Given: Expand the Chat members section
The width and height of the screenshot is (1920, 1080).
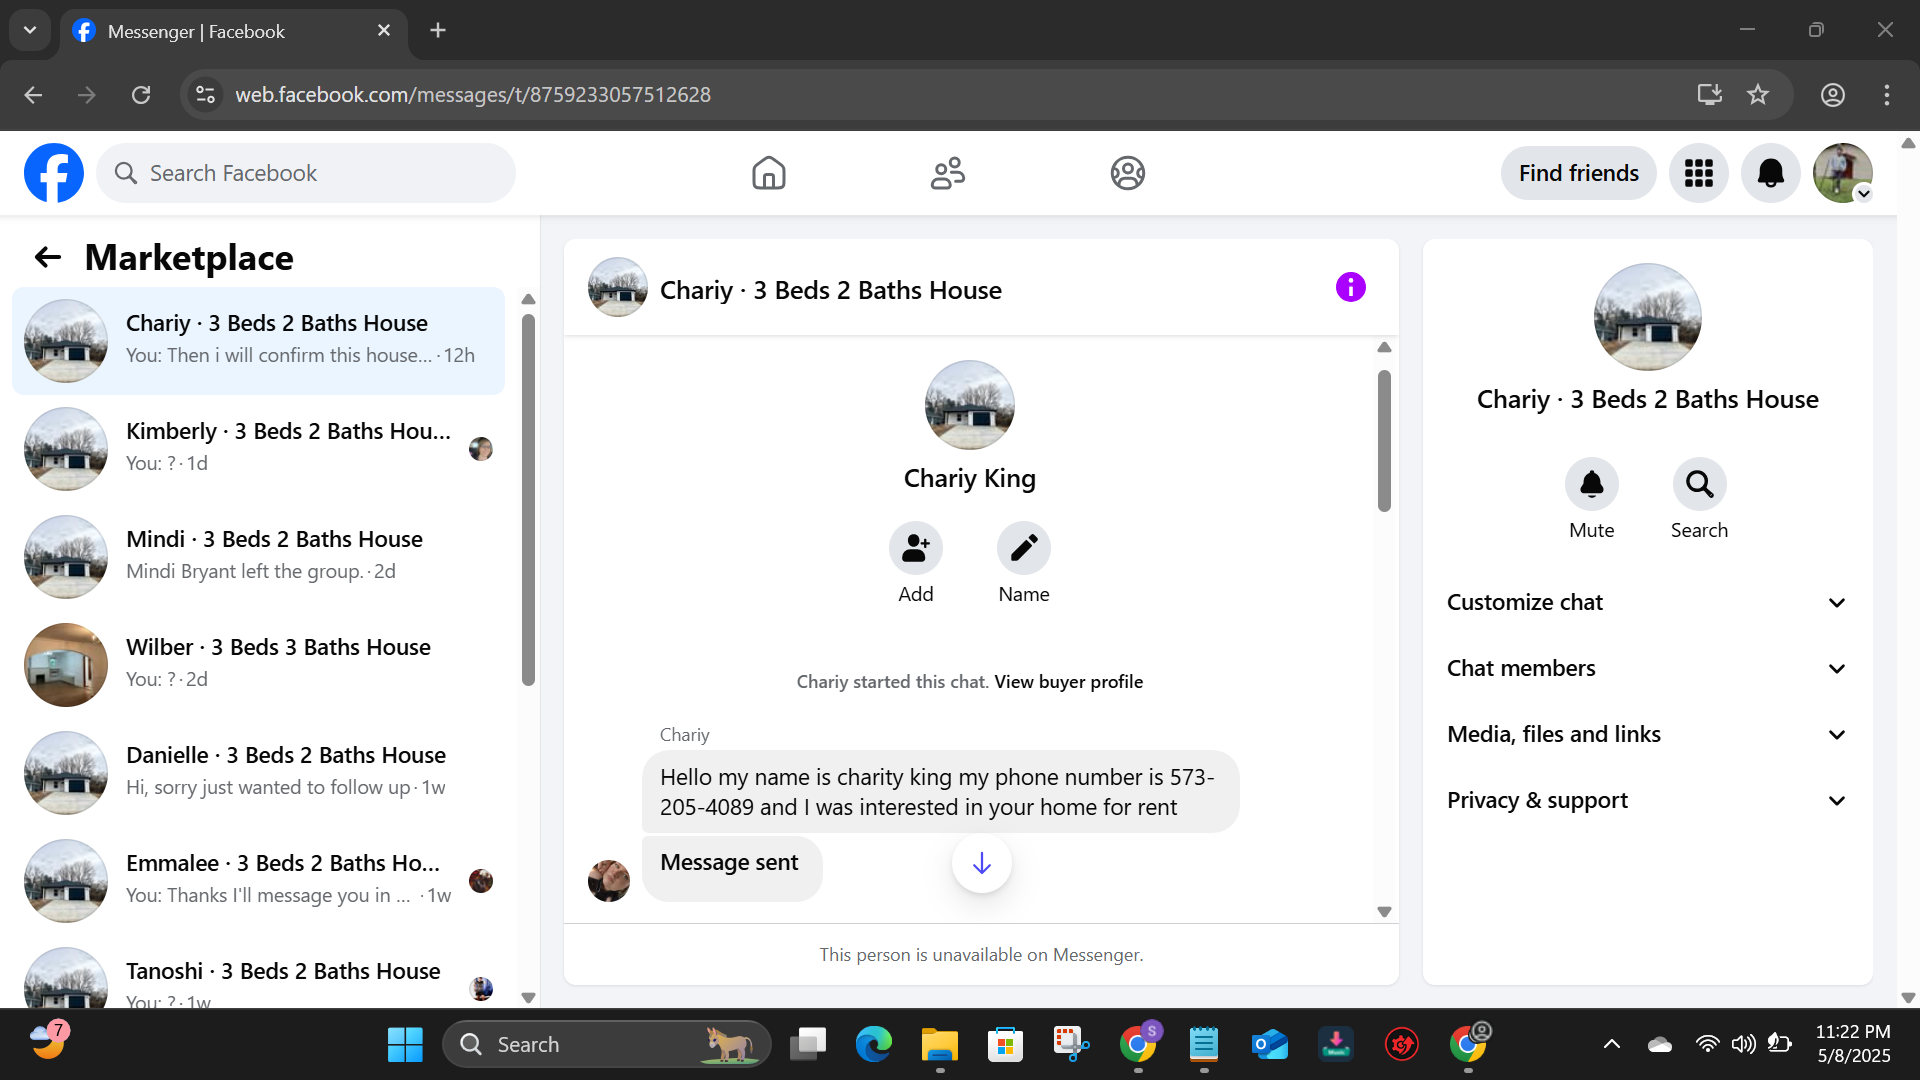Looking at the screenshot, I should click(x=1647, y=668).
